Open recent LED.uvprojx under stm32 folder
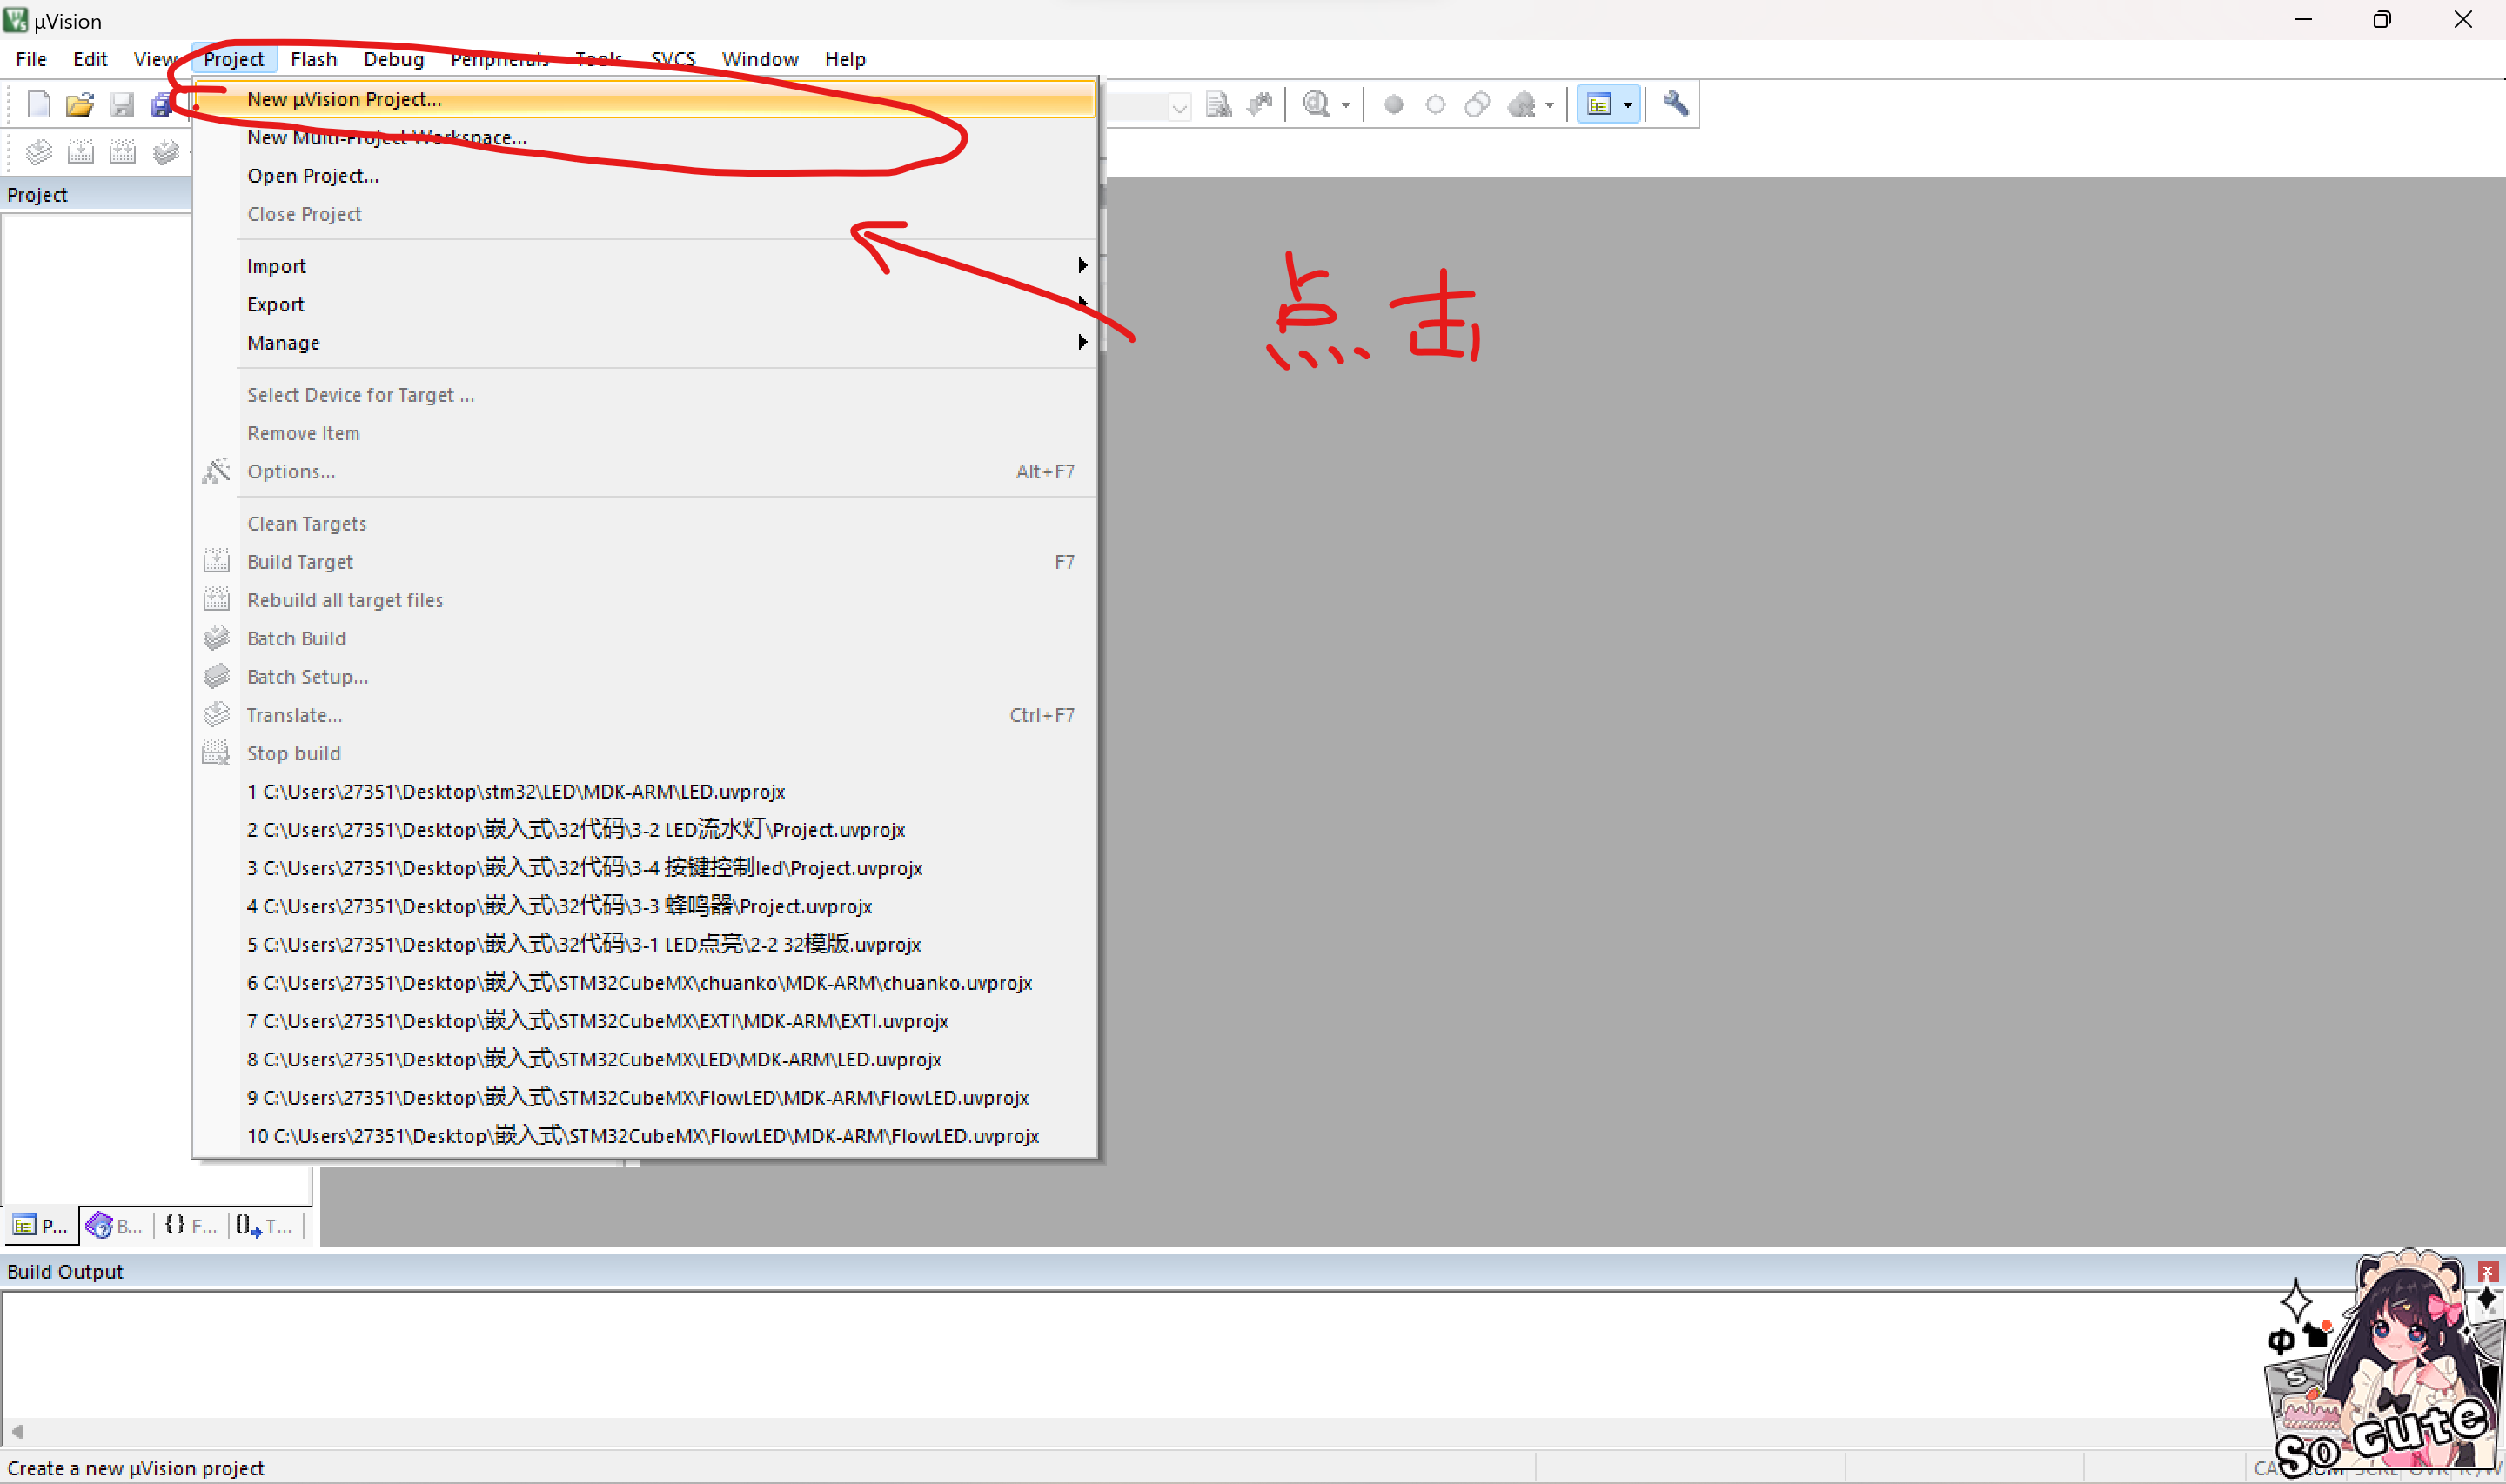Image resolution: width=2506 pixels, height=1484 pixels. pyautogui.click(x=516, y=791)
